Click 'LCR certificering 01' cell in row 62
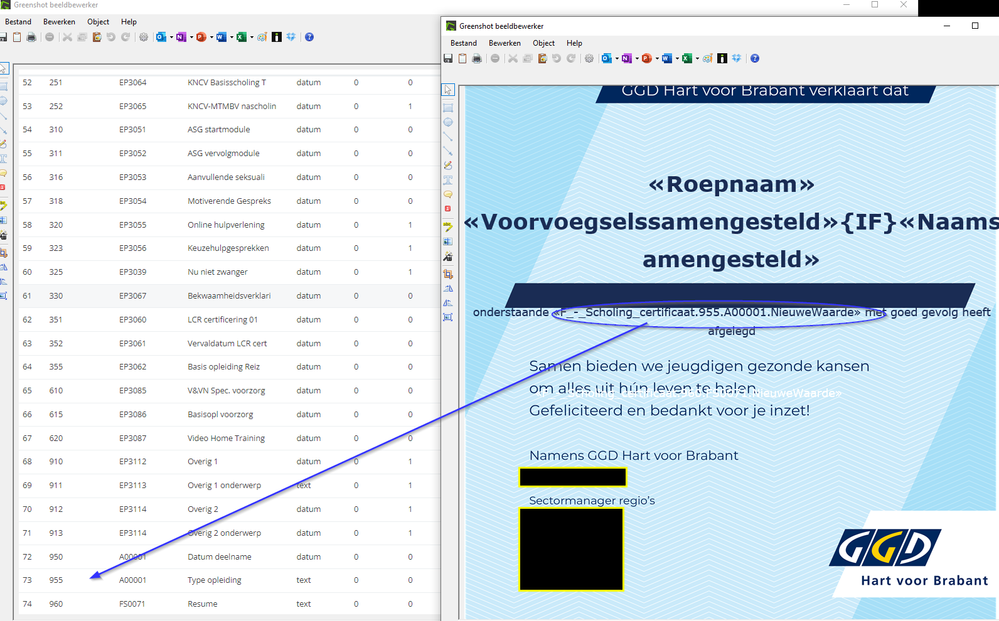This screenshot has width=999, height=621. 222,320
